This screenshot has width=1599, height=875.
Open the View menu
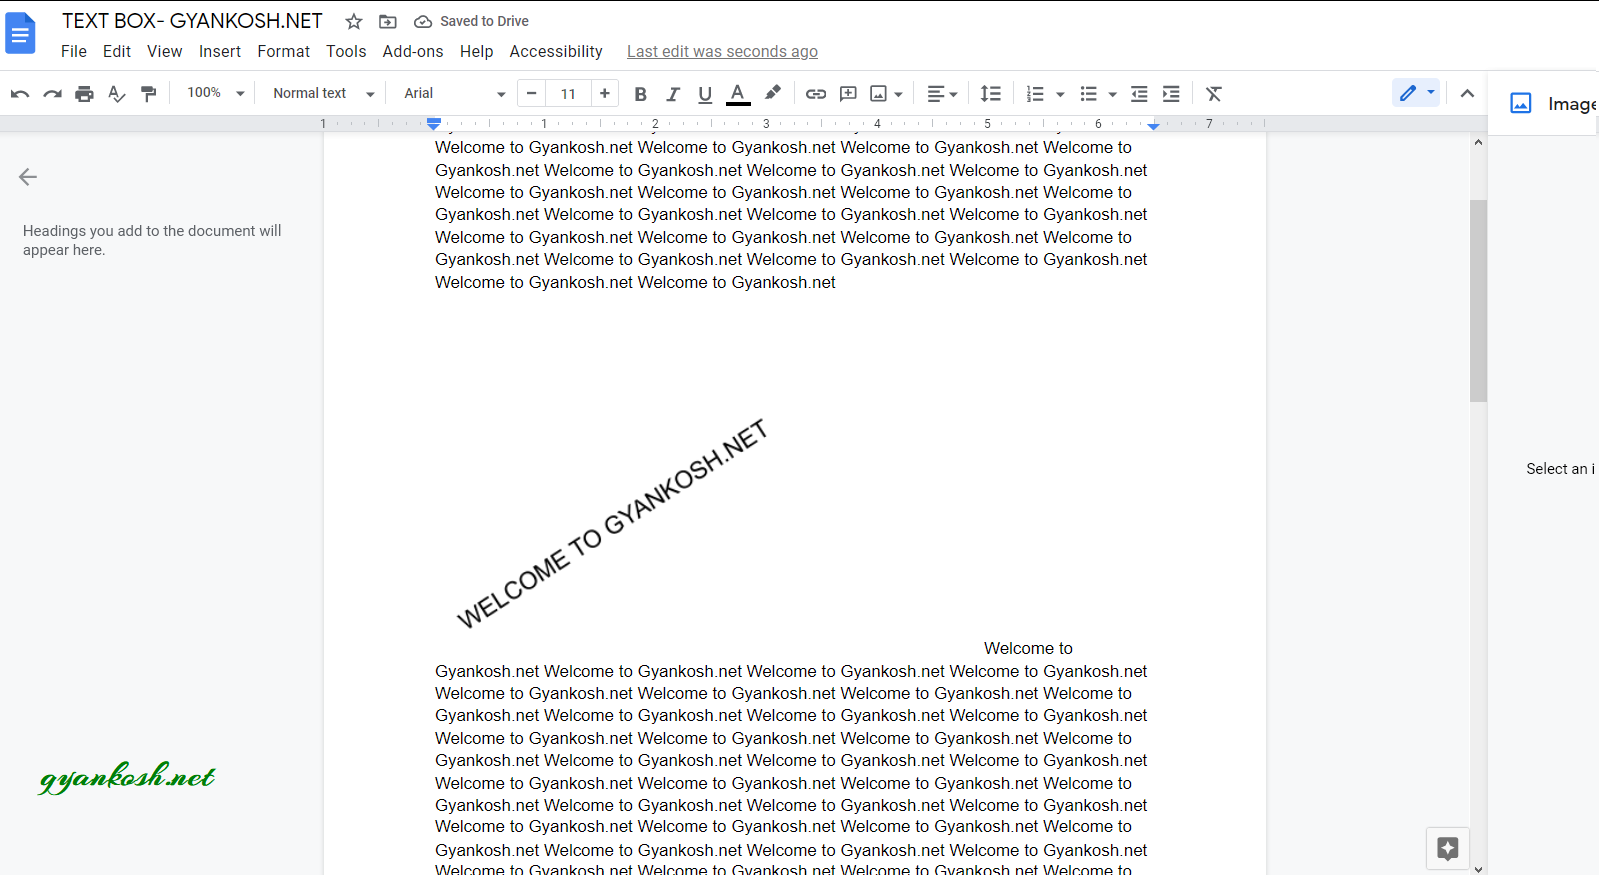[x=165, y=51]
